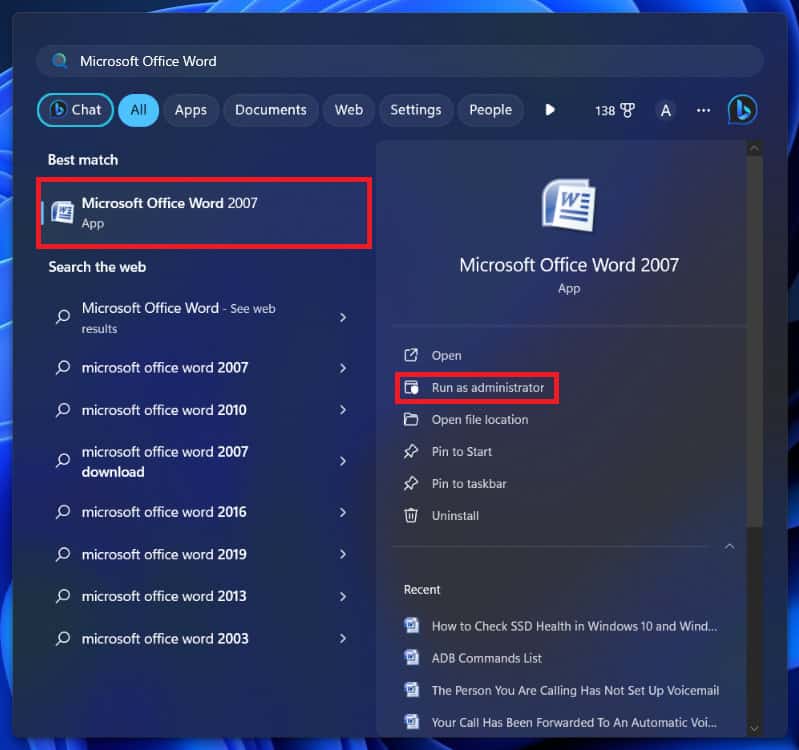Click the Word 2007 icon in best match
799x750 pixels.
pyautogui.click(x=63, y=212)
